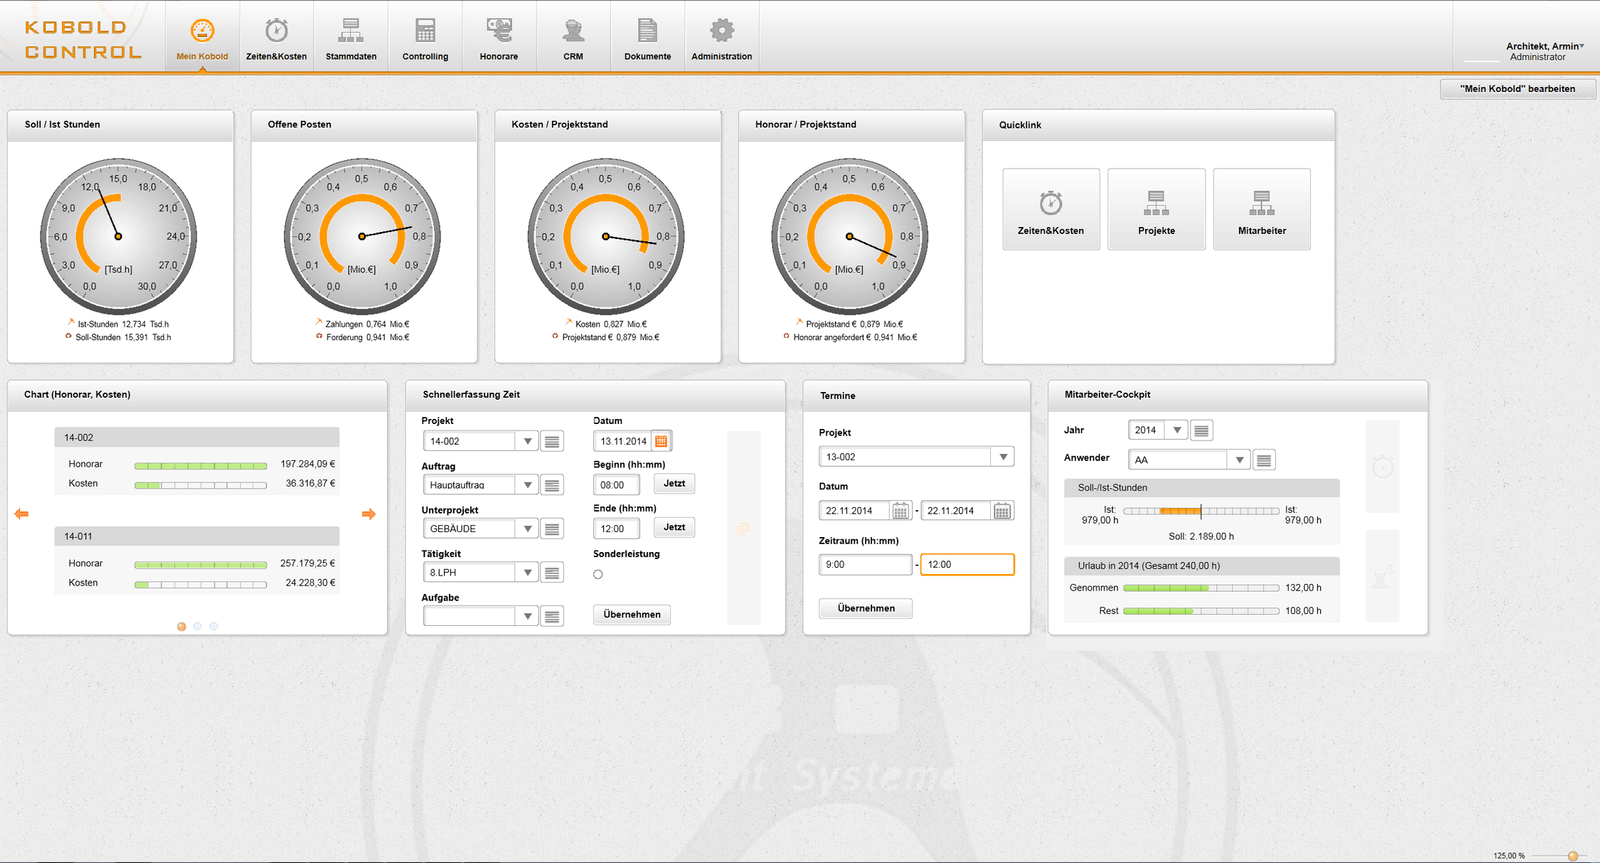Click the list icon beside Projekt 14-002
The image size is (1600, 863).
[552, 441]
